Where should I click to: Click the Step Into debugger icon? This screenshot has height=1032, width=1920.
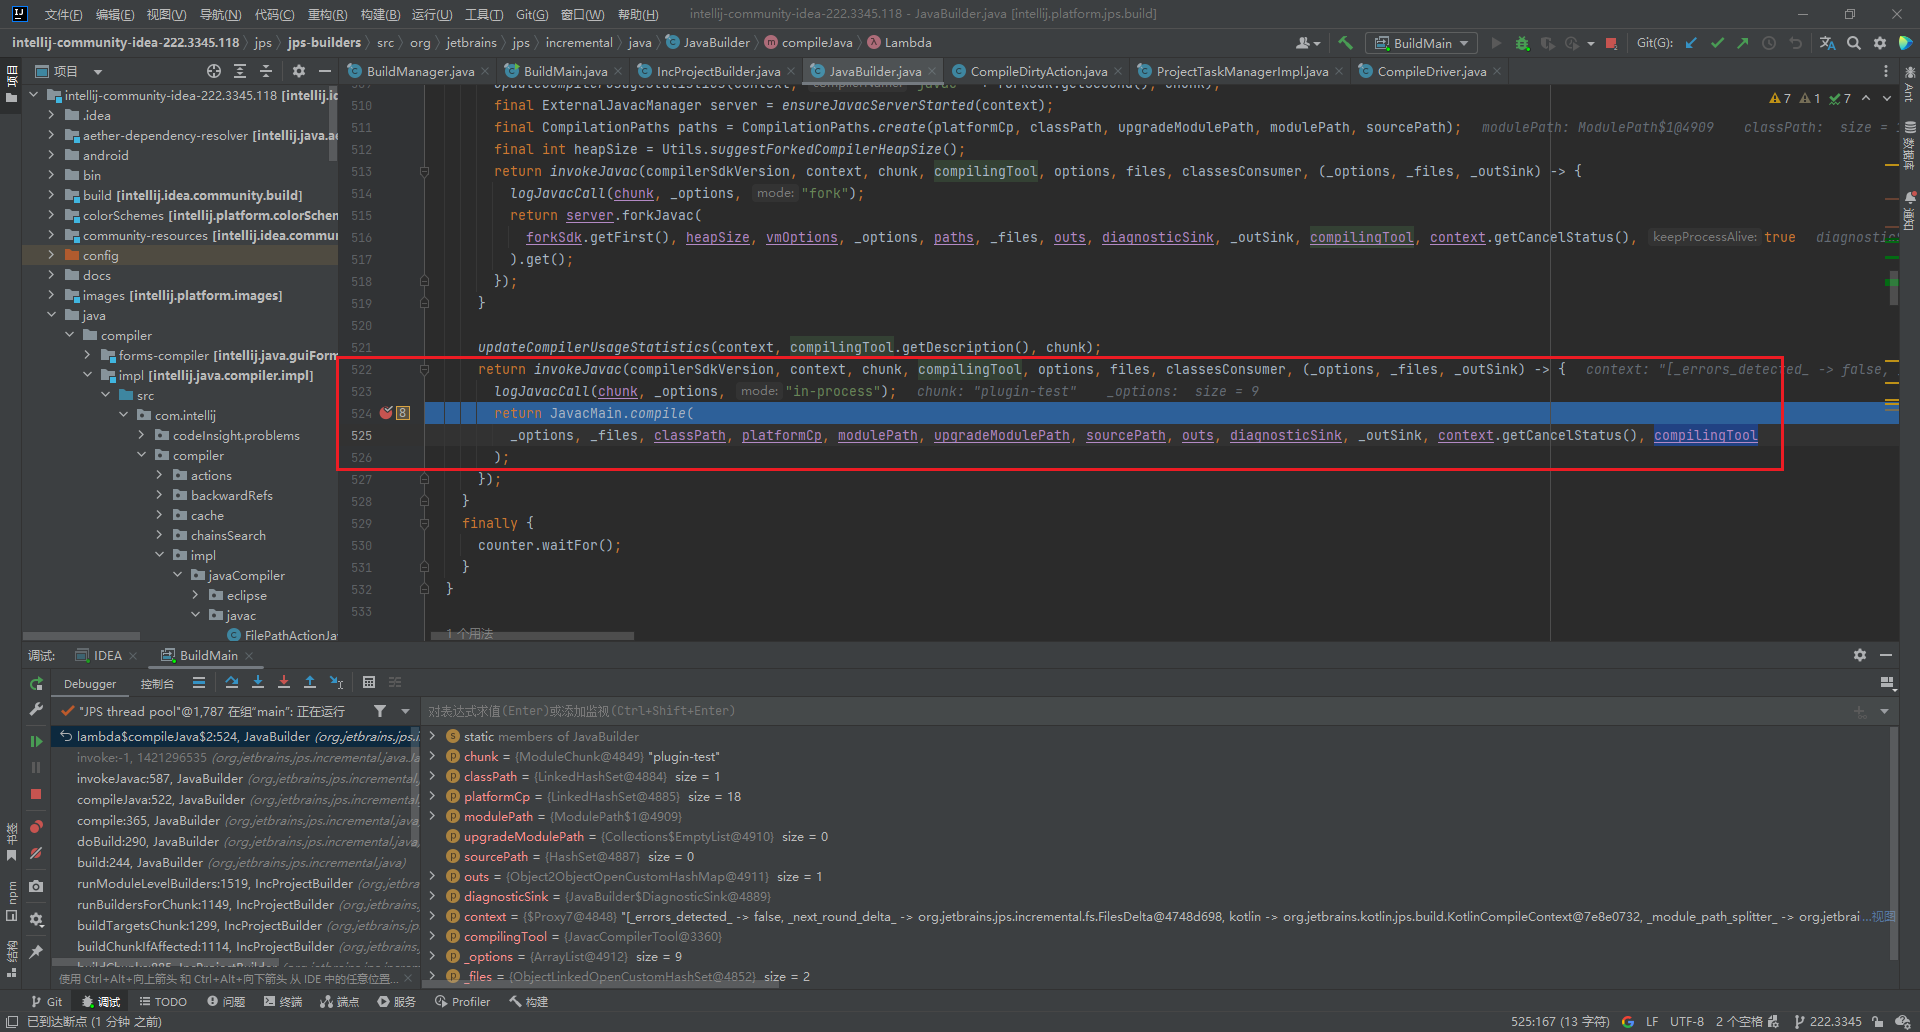tap(258, 682)
